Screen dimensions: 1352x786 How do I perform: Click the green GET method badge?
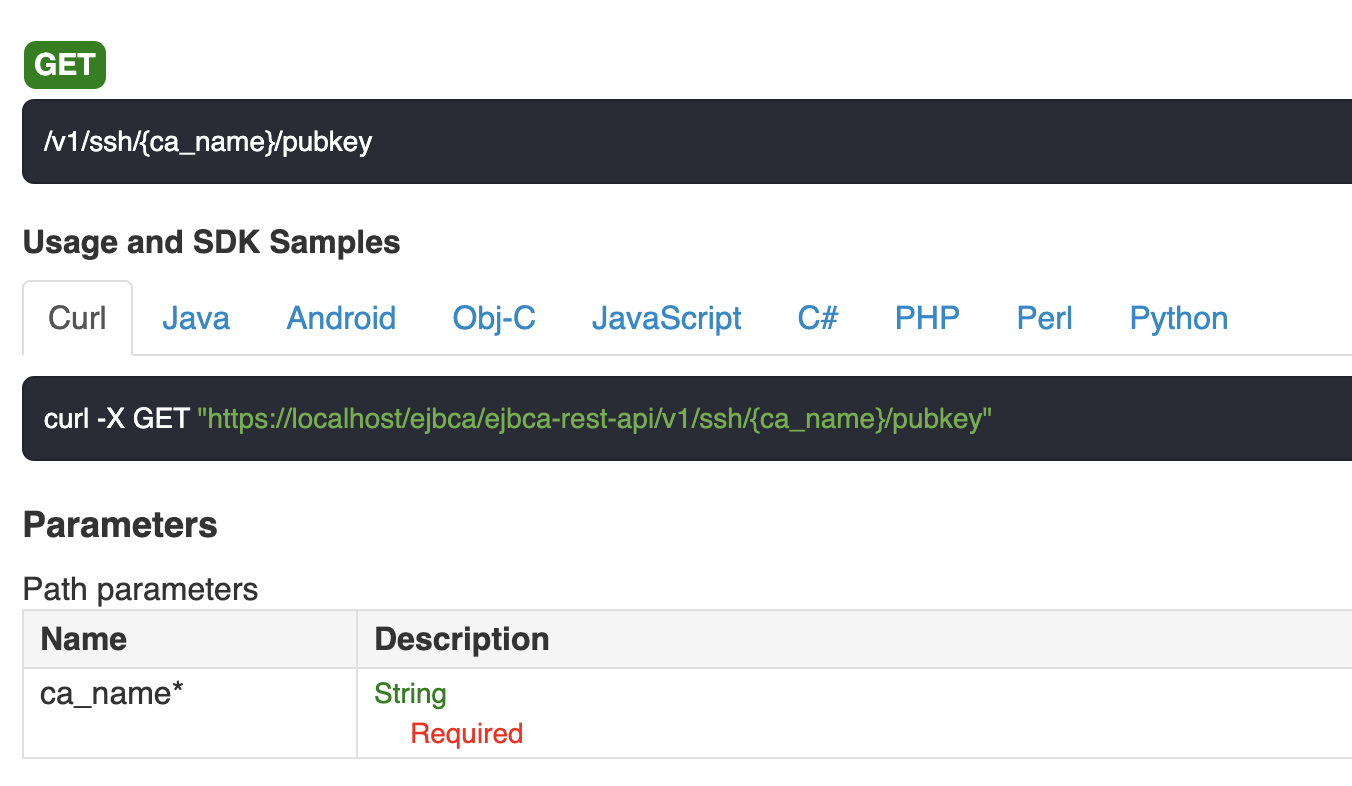(64, 65)
